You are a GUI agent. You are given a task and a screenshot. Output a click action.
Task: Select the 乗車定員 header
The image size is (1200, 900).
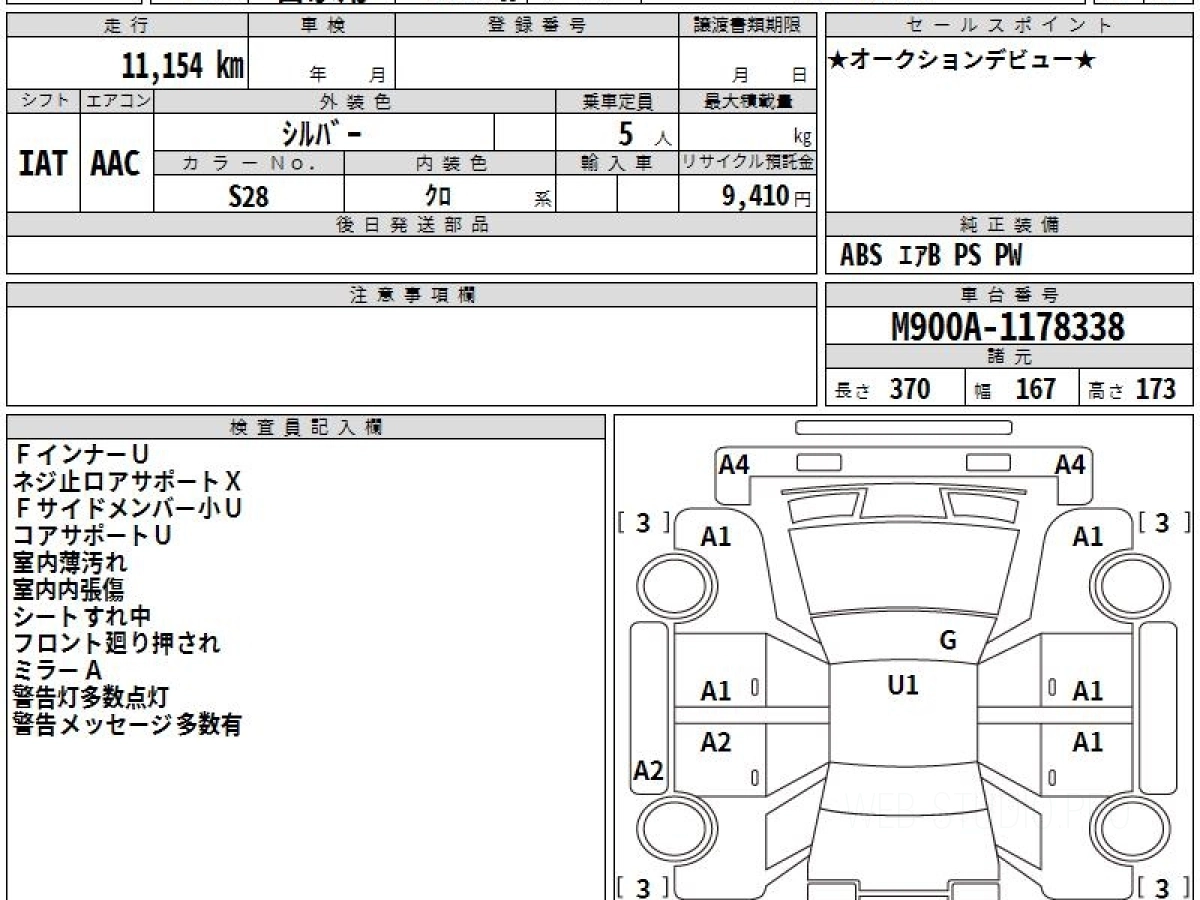pyautogui.click(x=617, y=101)
